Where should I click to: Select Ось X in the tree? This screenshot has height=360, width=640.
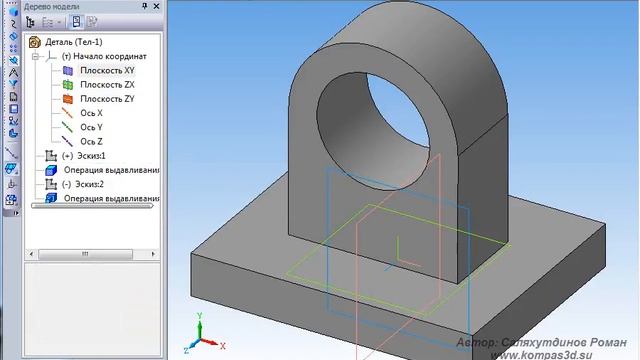click(x=91, y=113)
